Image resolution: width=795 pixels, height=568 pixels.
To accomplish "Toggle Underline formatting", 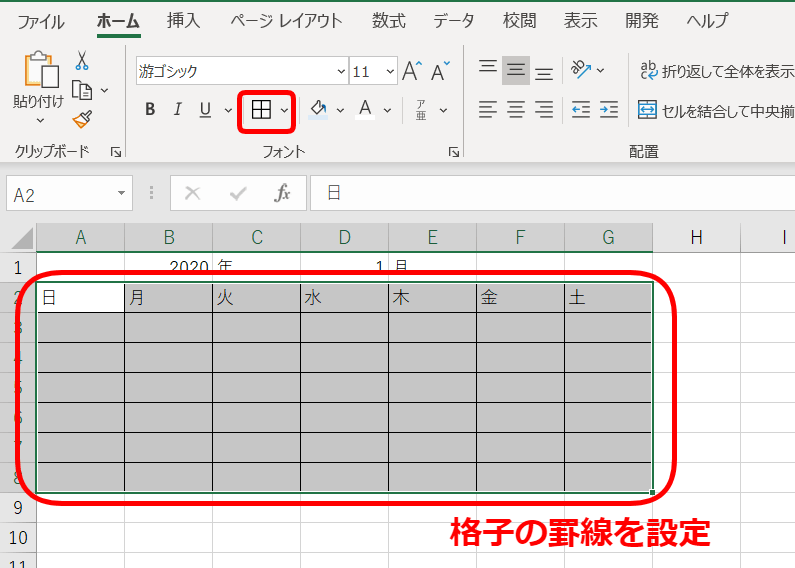I will tap(204, 110).
